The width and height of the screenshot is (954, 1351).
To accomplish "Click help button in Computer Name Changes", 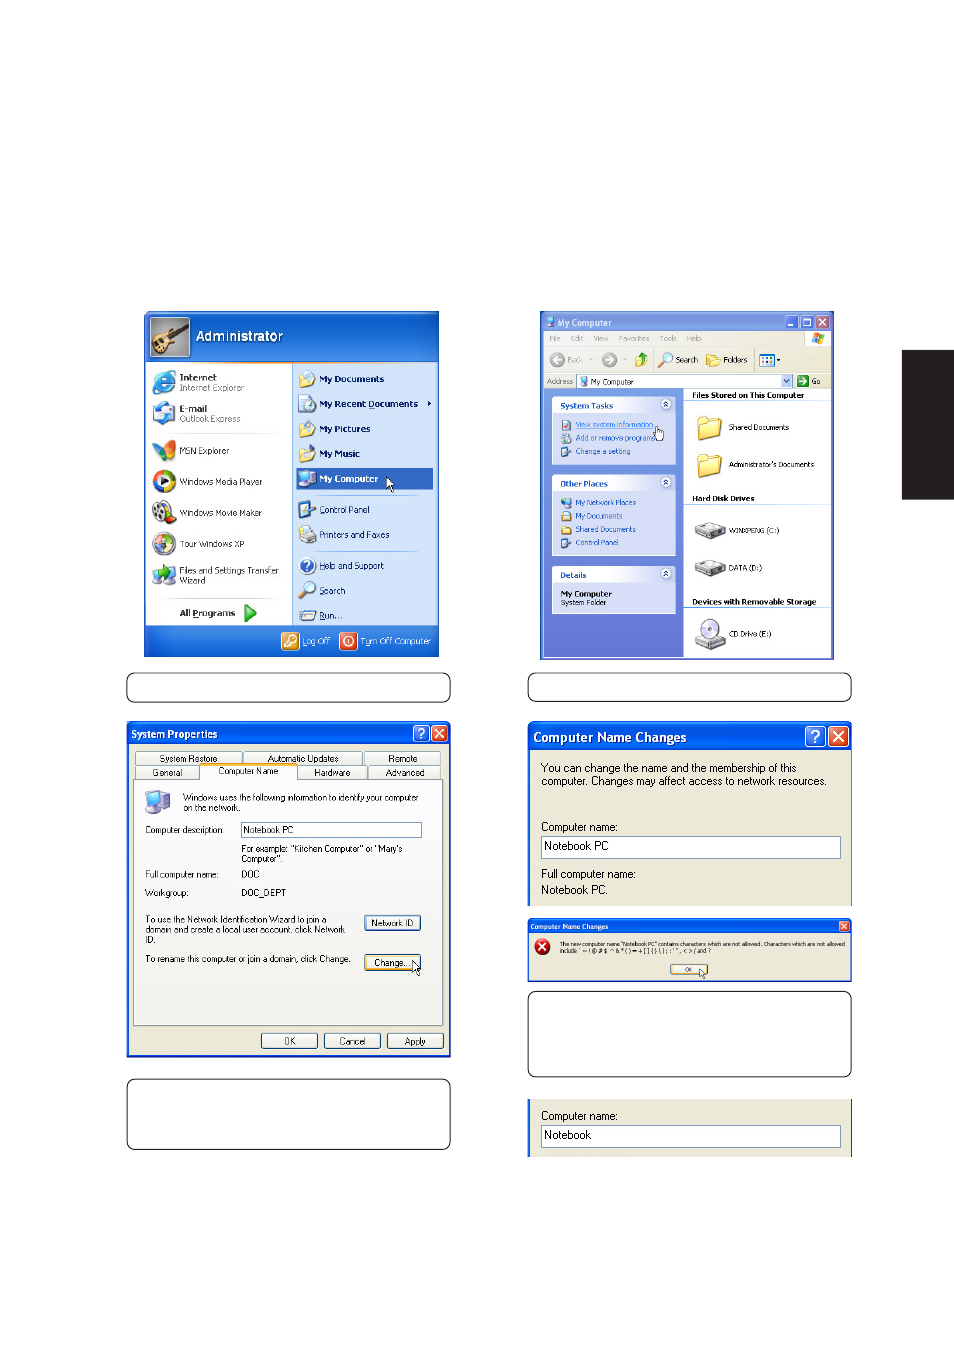I will [x=815, y=737].
